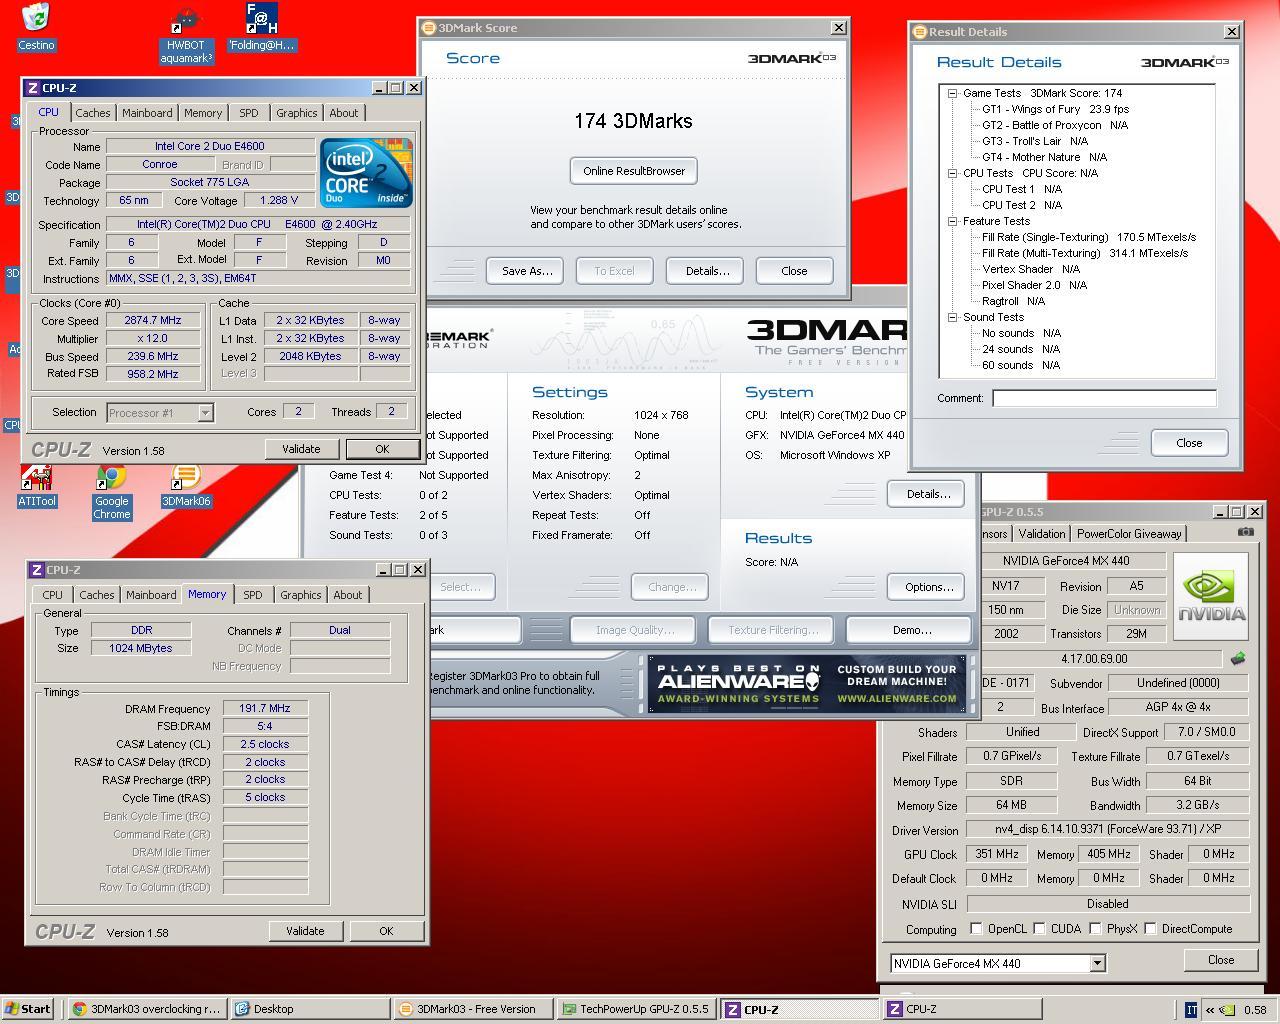The image size is (1280, 1024).
Task: Collapse the Feature Tests tree node
Action: point(954,221)
